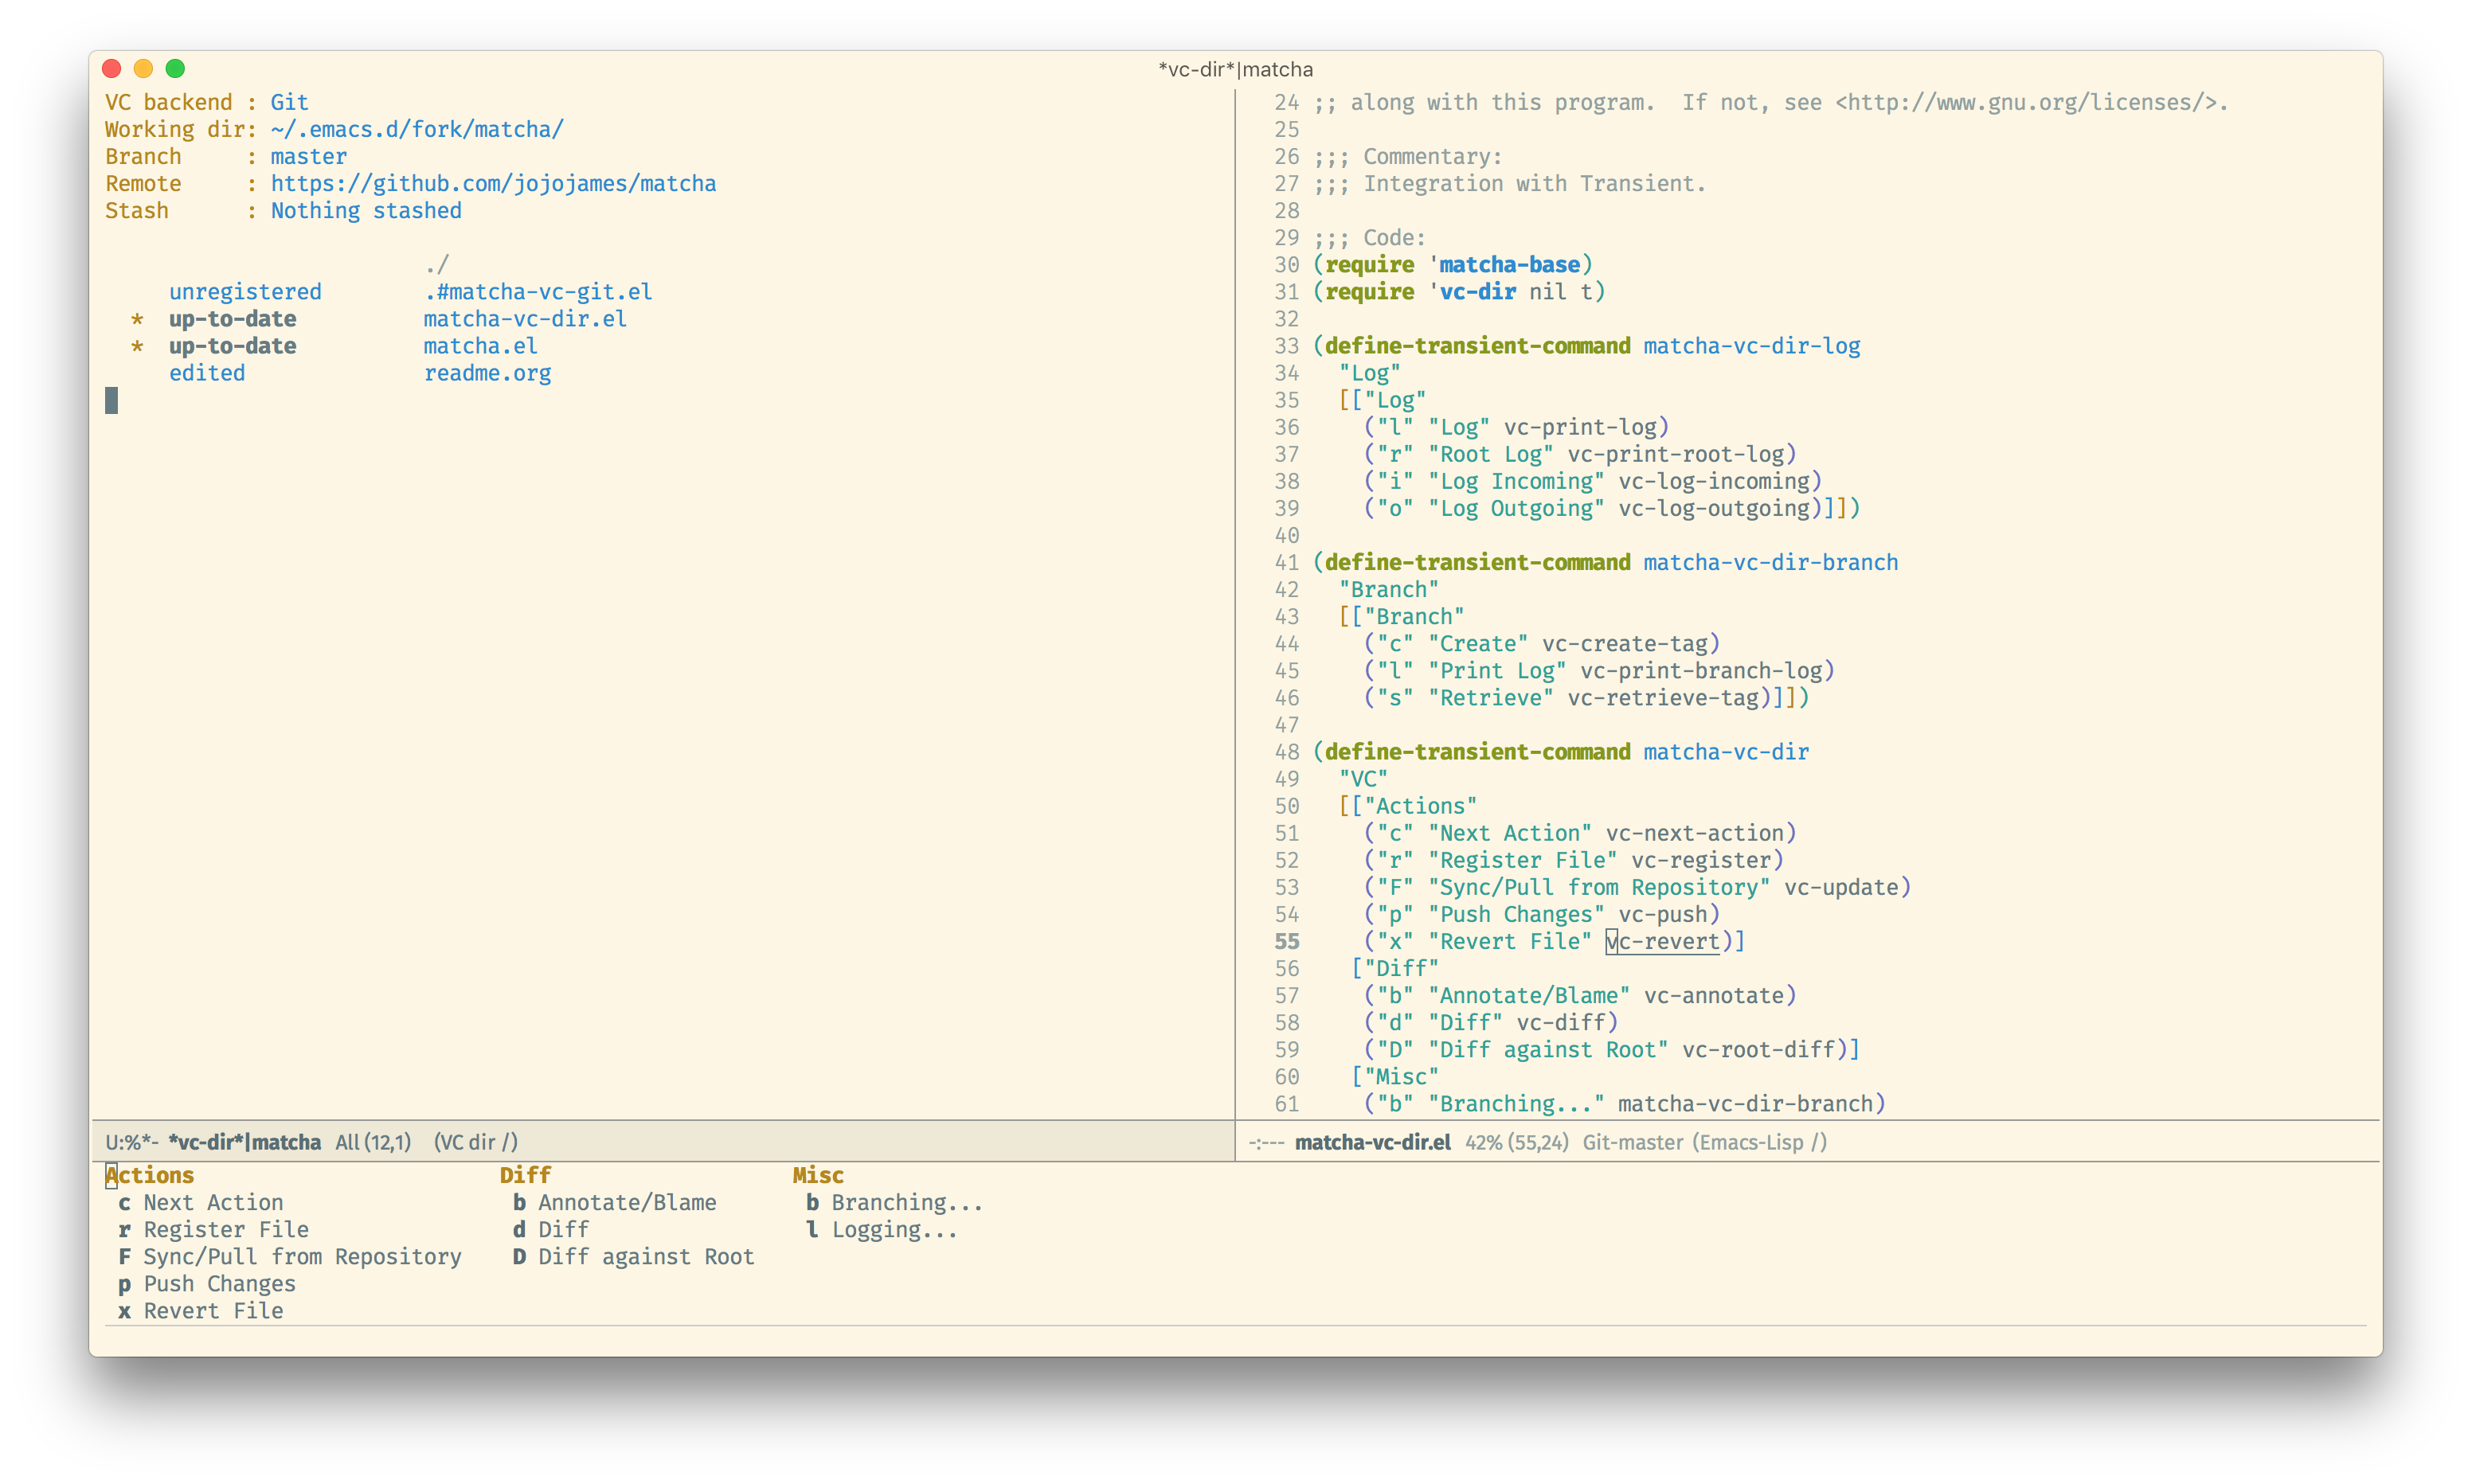
Task: Click vc-annotate on line 57
Action: 1713,996
